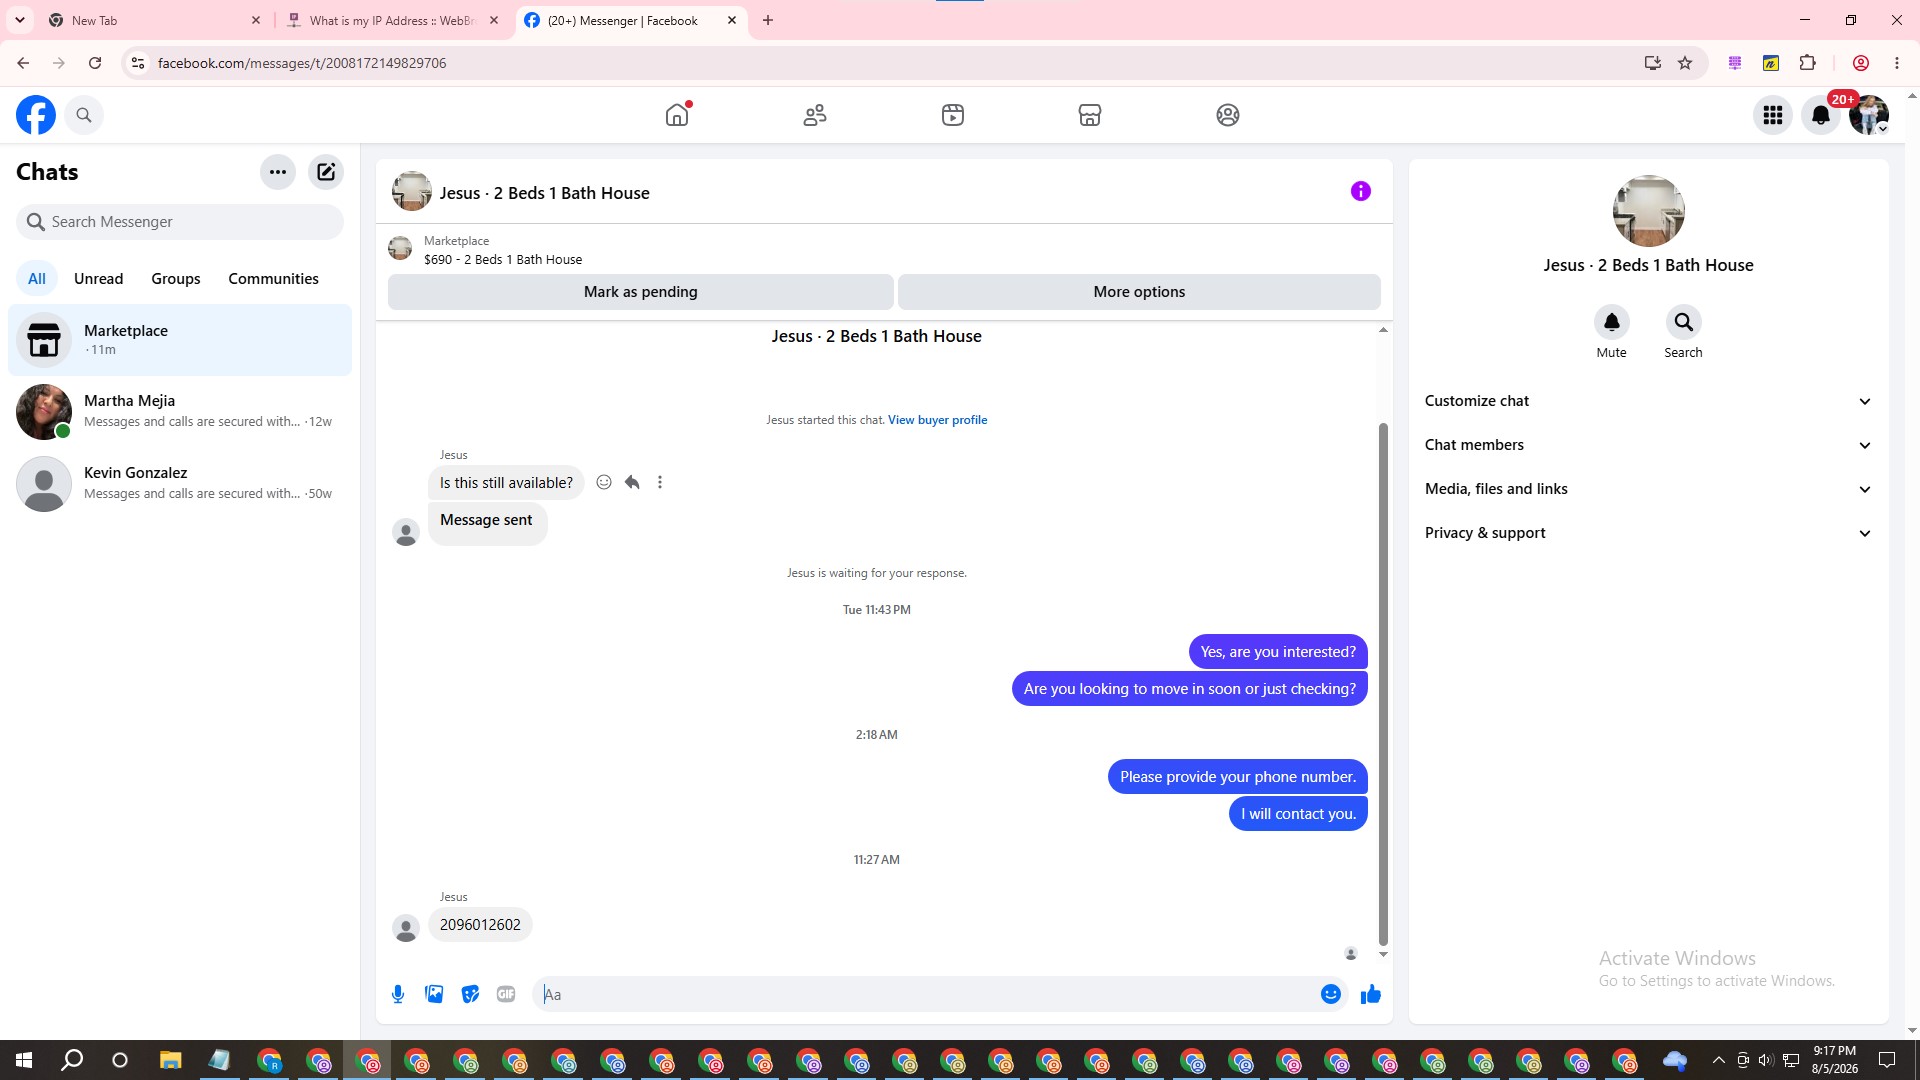Click the Search Messenger field
The width and height of the screenshot is (1920, 1080).
pos(180,222)
